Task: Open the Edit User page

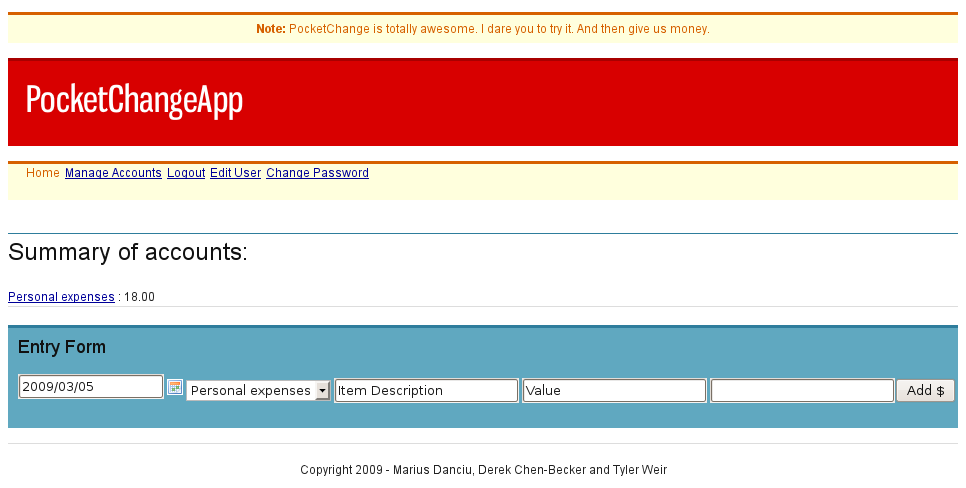Action: 235,173
